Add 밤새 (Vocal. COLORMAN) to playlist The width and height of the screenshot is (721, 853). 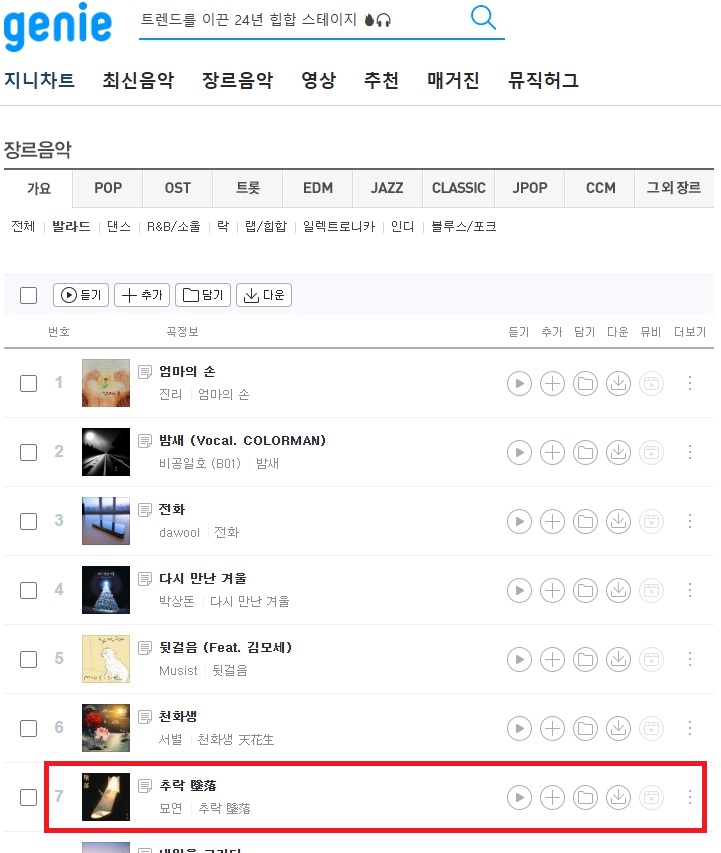[552, 453]
